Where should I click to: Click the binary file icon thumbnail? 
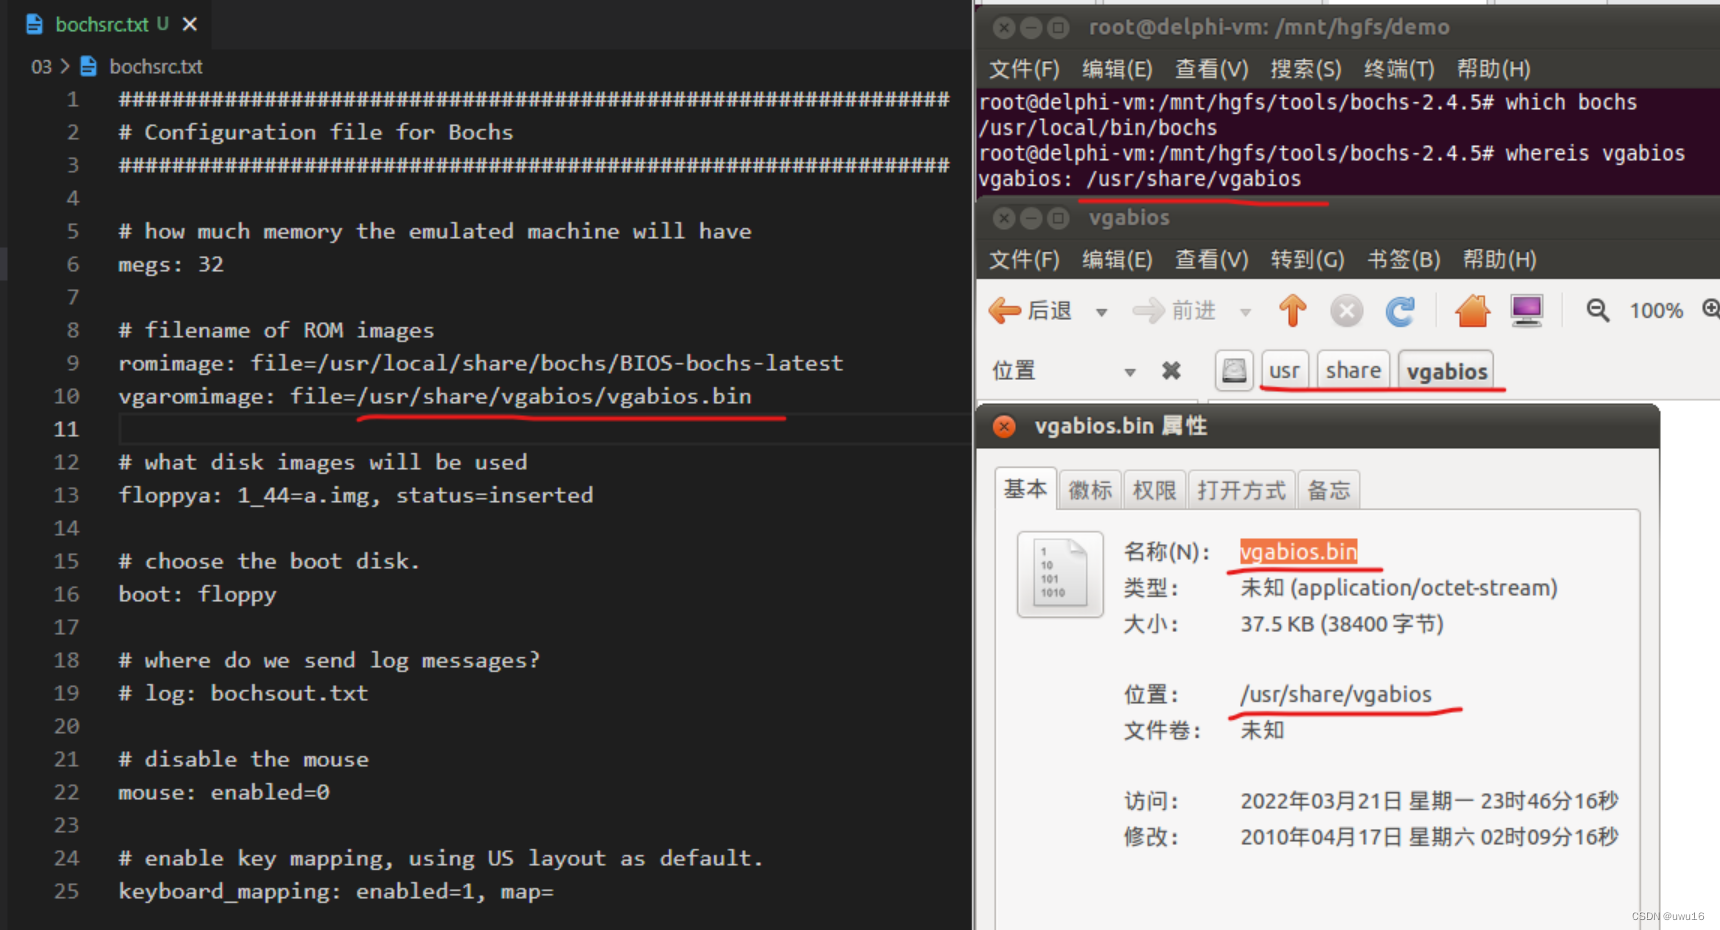(1060, 574)
